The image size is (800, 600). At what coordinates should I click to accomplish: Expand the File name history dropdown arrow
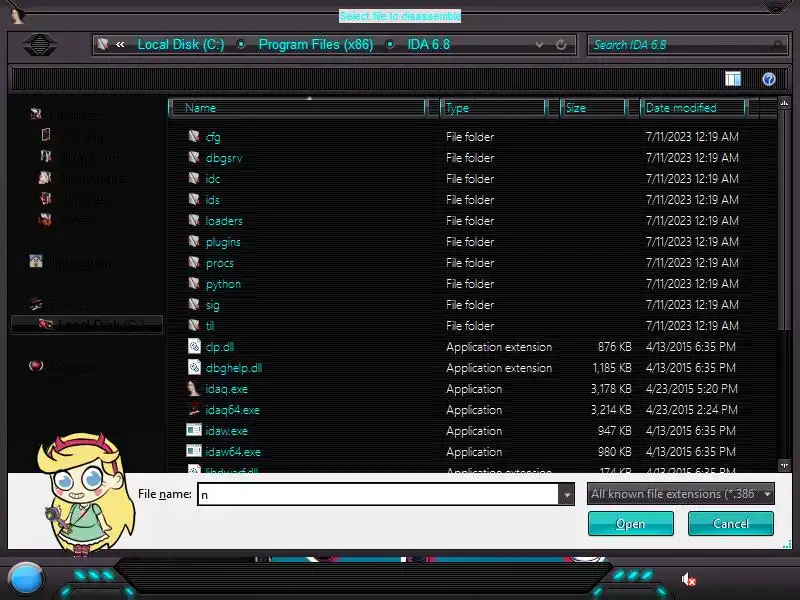click(x=566, y=494)
